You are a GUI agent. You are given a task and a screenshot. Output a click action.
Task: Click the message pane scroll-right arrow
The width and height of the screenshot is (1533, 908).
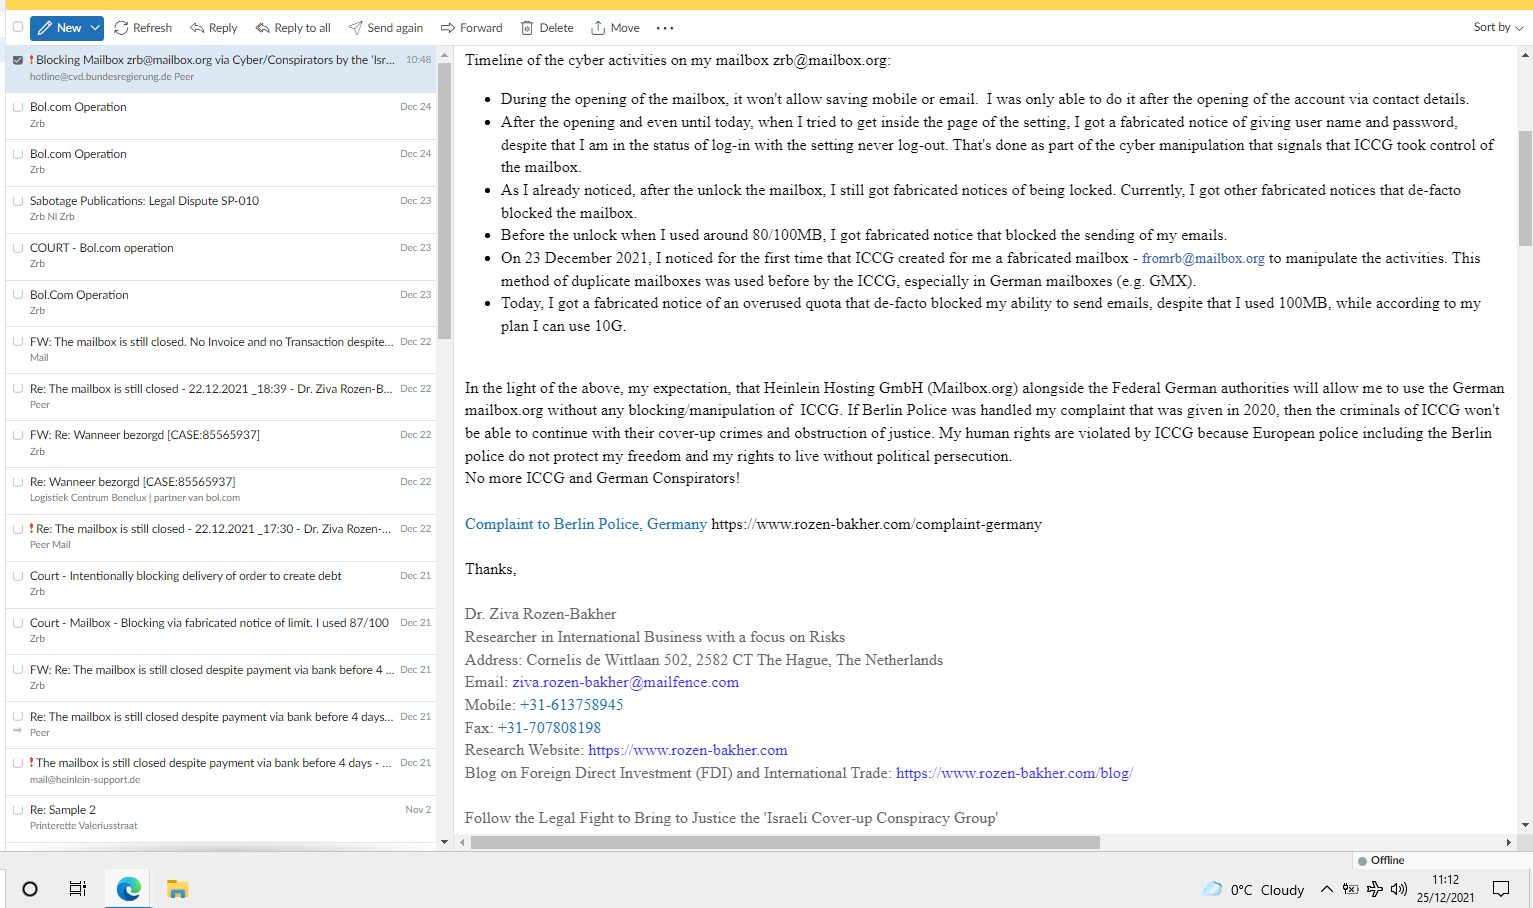coord(1509,842)
